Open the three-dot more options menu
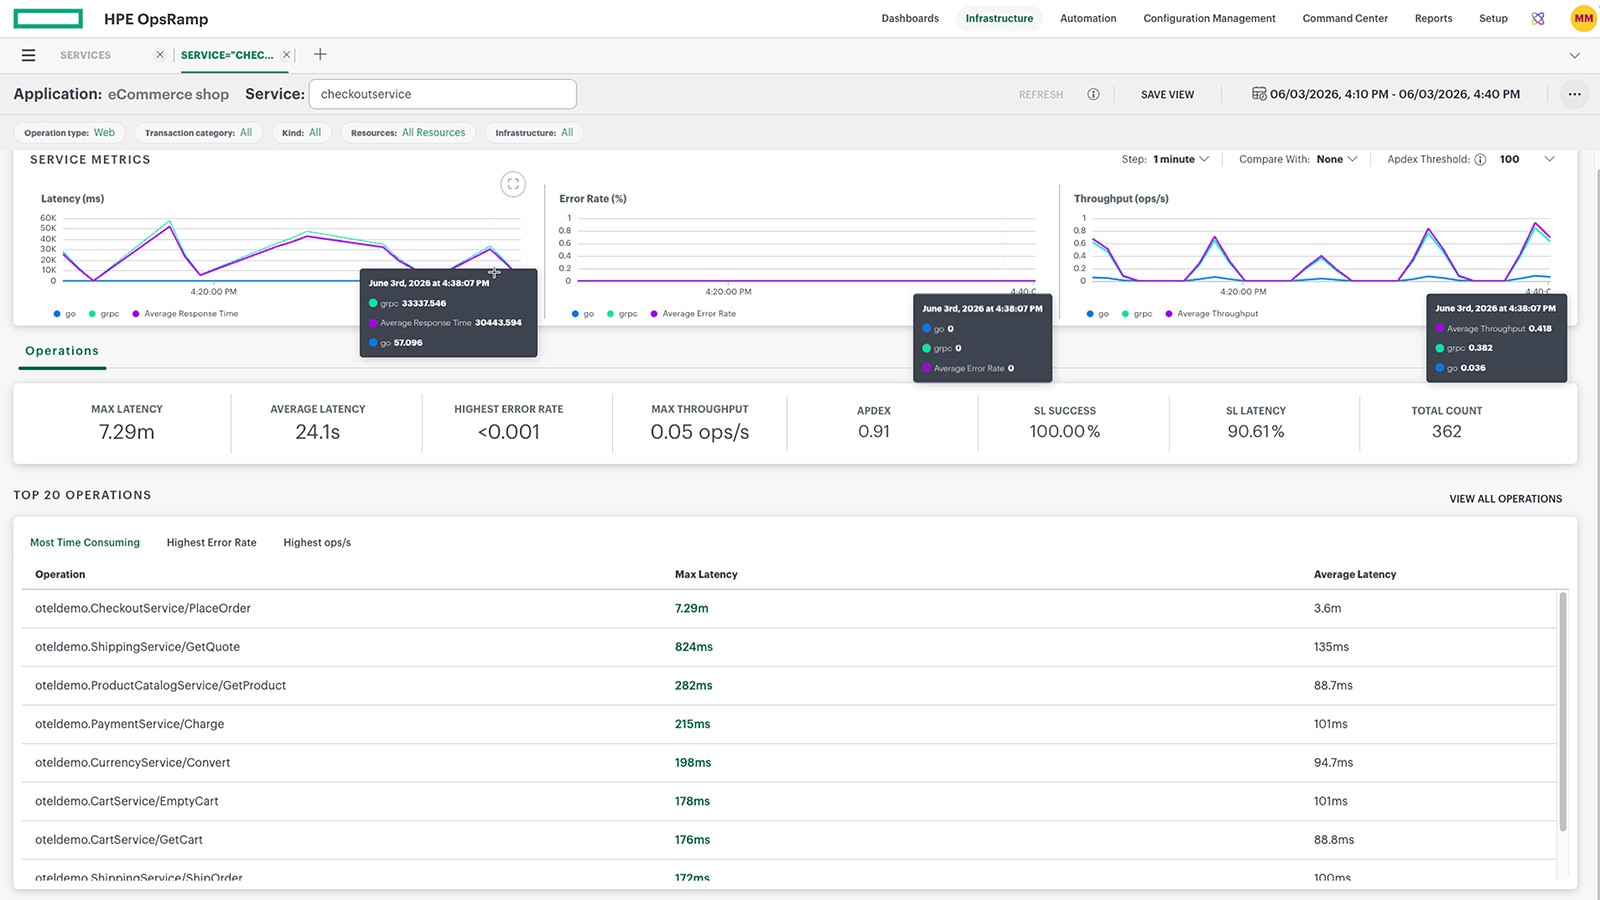This screenshot has height=900, width=1600. click(x=1574, y=94)
